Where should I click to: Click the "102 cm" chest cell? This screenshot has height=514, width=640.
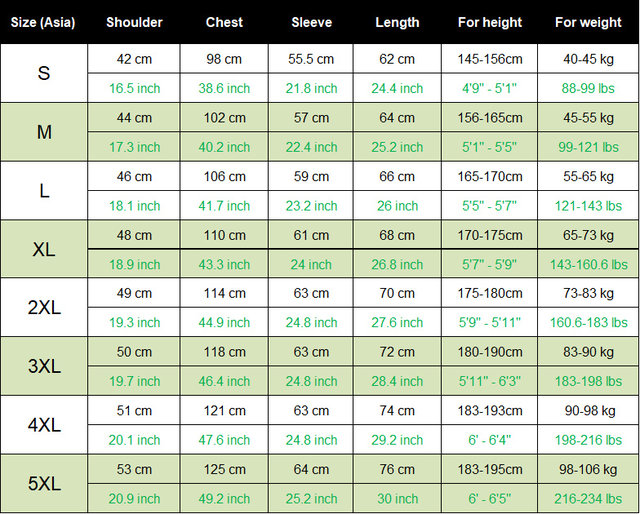click(x=224, y=118)
